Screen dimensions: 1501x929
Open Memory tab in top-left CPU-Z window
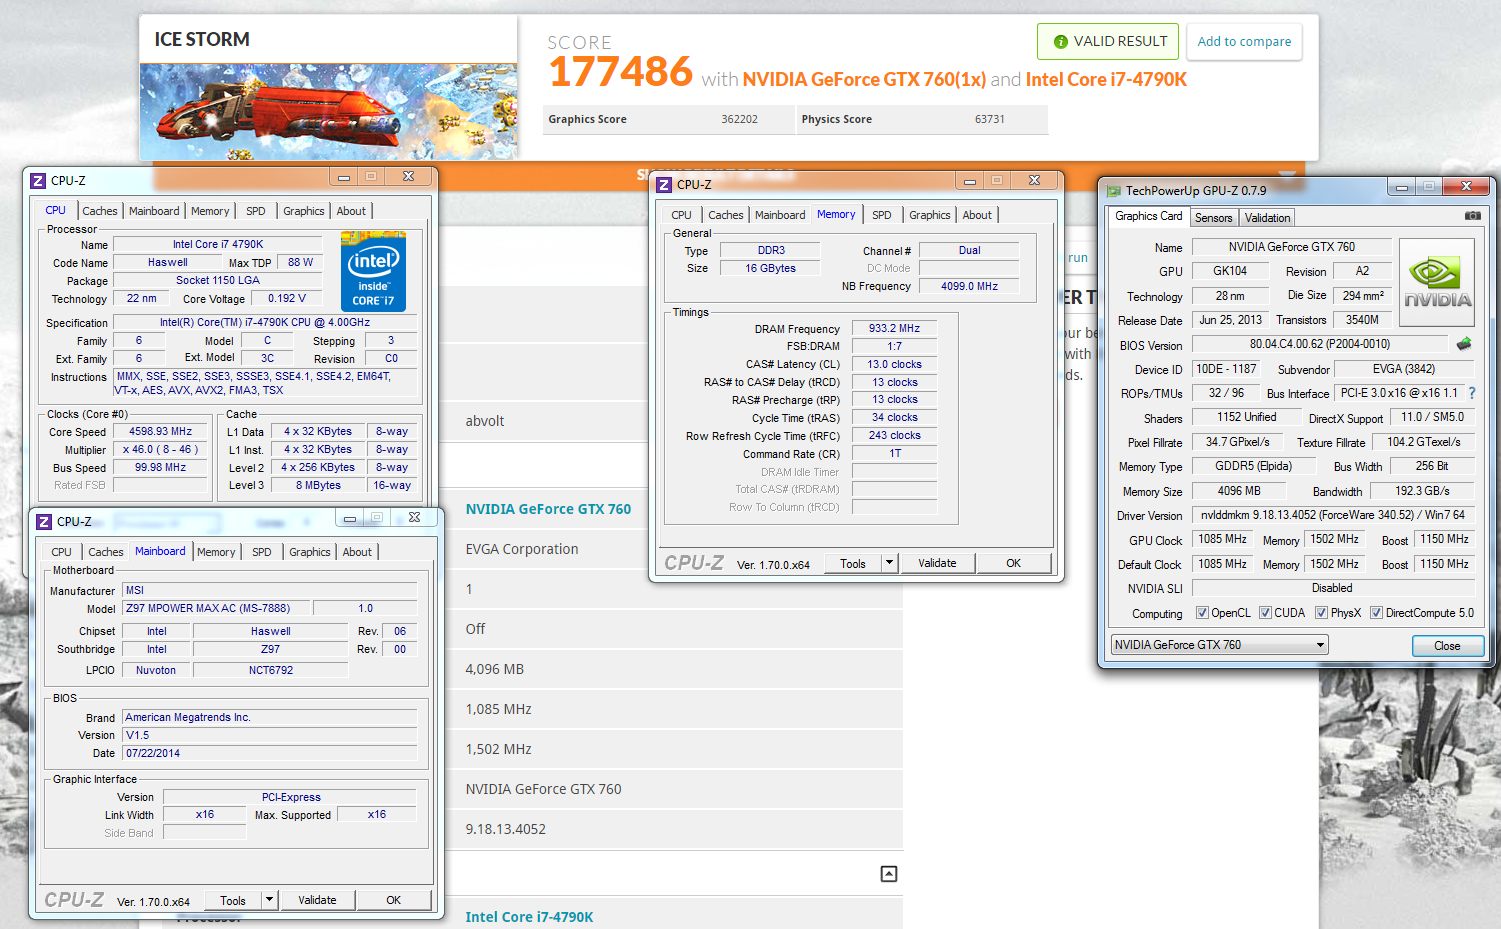coord(210,211)
